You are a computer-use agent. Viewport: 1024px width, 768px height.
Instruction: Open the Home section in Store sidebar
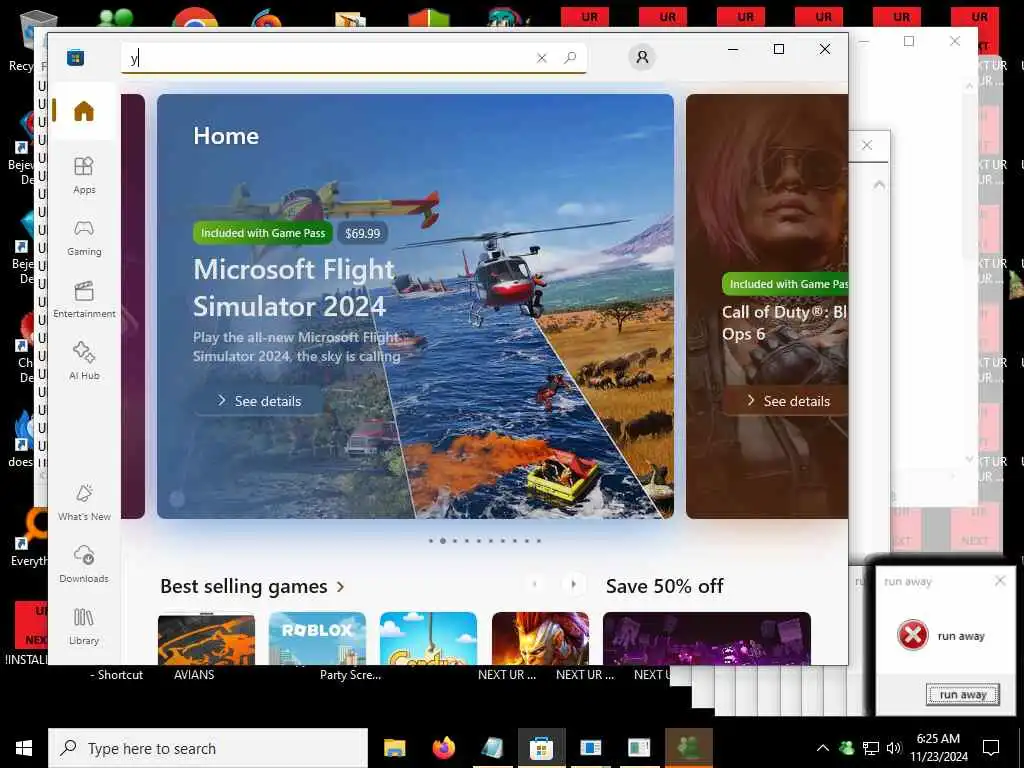84,111
